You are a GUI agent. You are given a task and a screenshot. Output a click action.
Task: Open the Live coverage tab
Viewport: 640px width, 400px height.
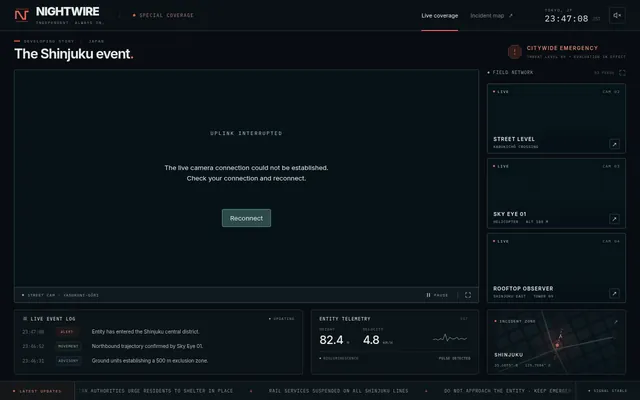coord(440,16)
